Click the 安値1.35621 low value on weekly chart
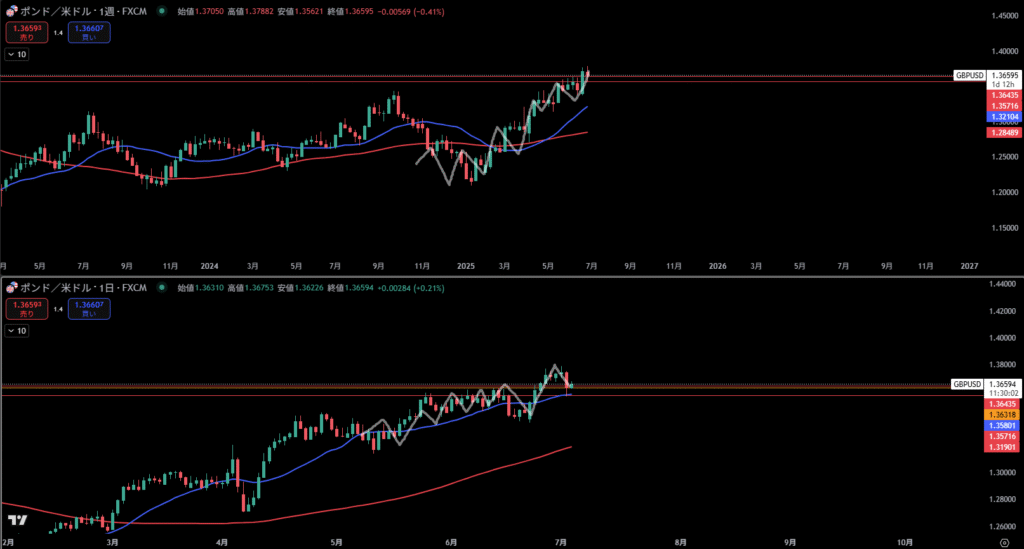 pyautogui.click(x=300, y=12)
